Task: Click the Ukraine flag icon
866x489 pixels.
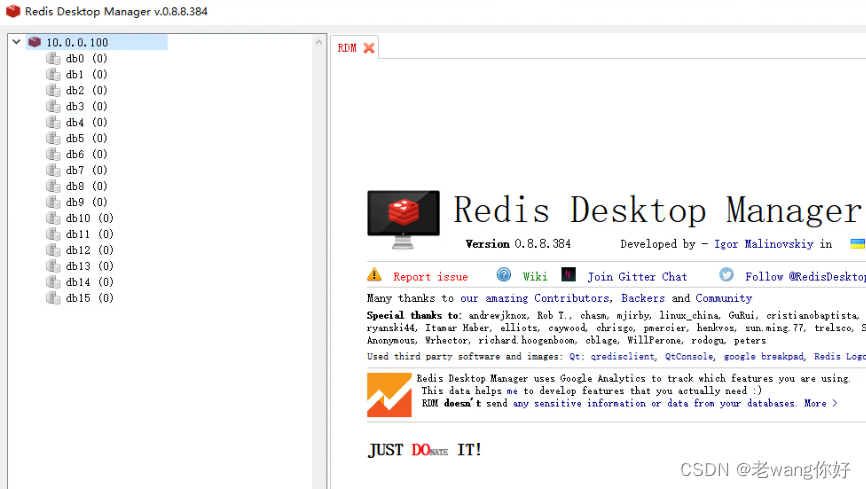Action: coord(858,244)
